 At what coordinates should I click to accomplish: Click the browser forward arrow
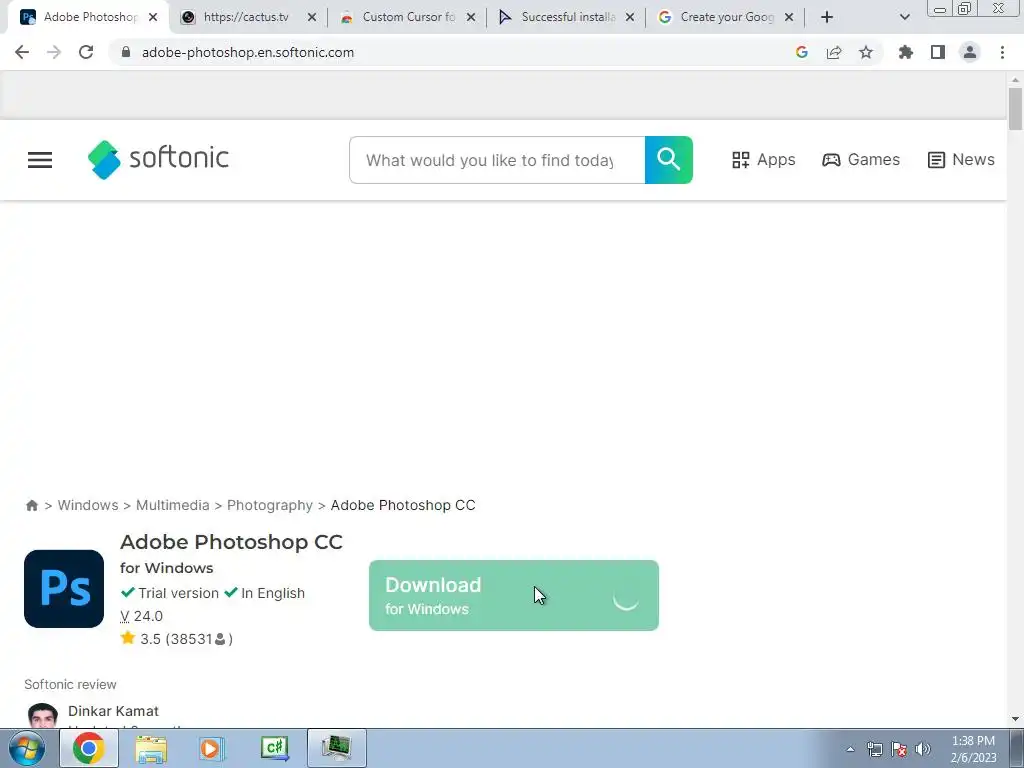coord(54,52)
